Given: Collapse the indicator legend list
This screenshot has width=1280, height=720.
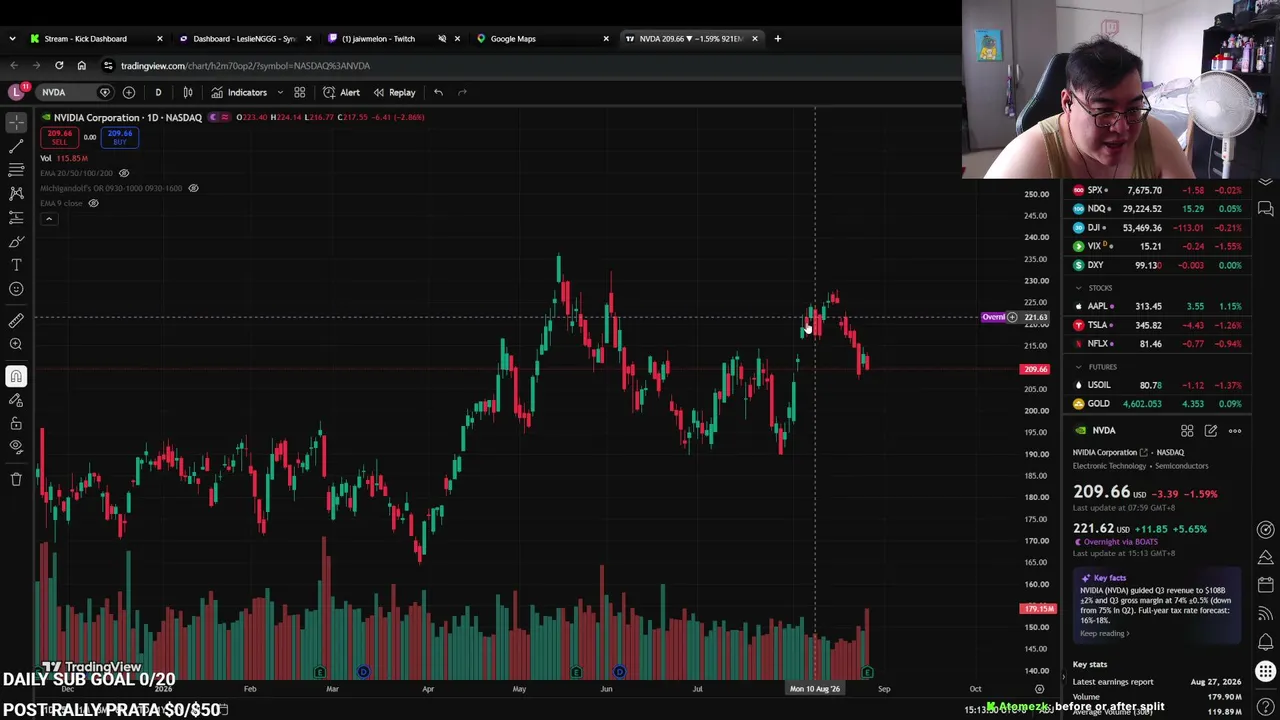Looking at the screenshot, I should pyautogui.click(x=48, y=219).
